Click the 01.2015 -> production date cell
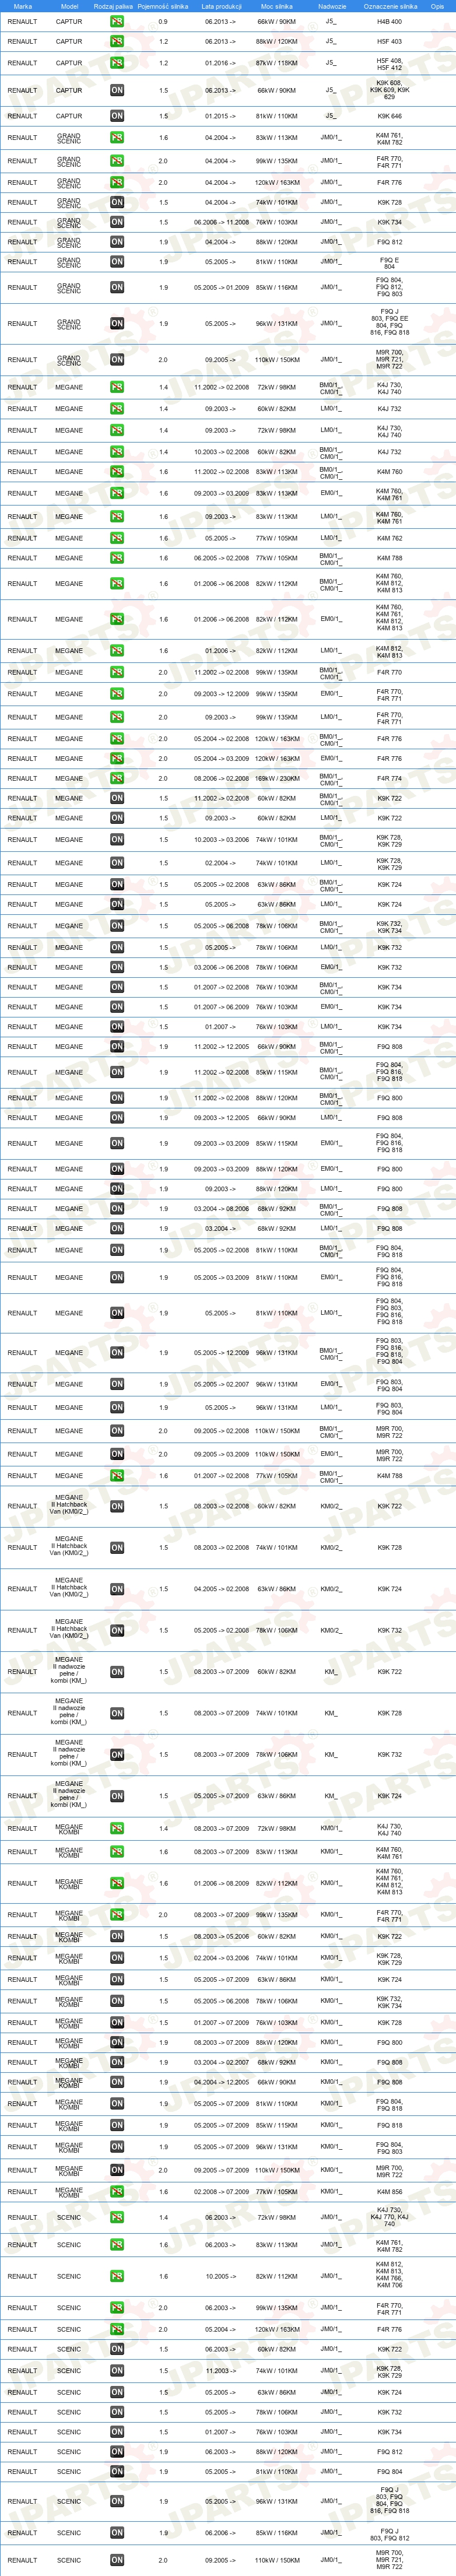Image resolution: width=456 pixels, height=2576 pixels. pyautogui.click(x=221, y=116)
